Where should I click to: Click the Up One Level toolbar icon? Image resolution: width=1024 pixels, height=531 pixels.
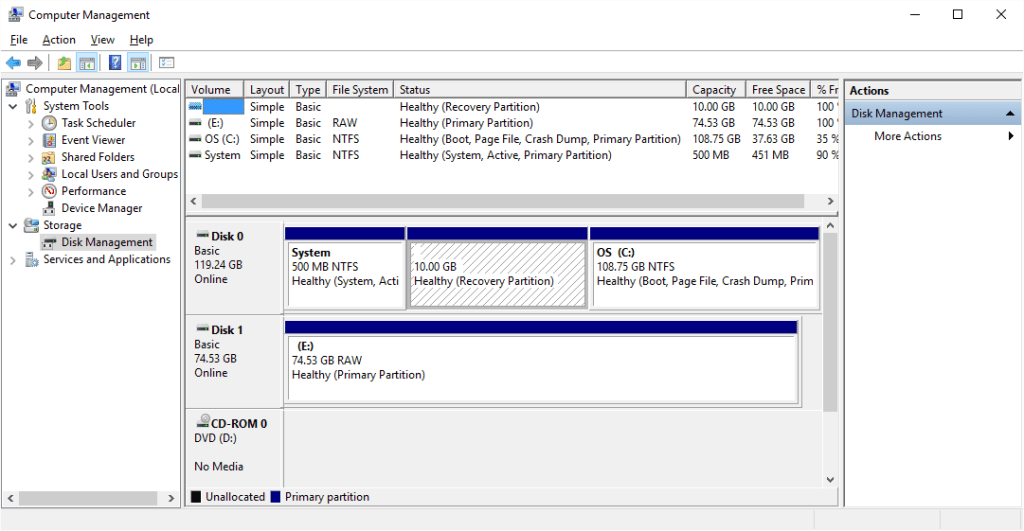[x=64, y=63]
